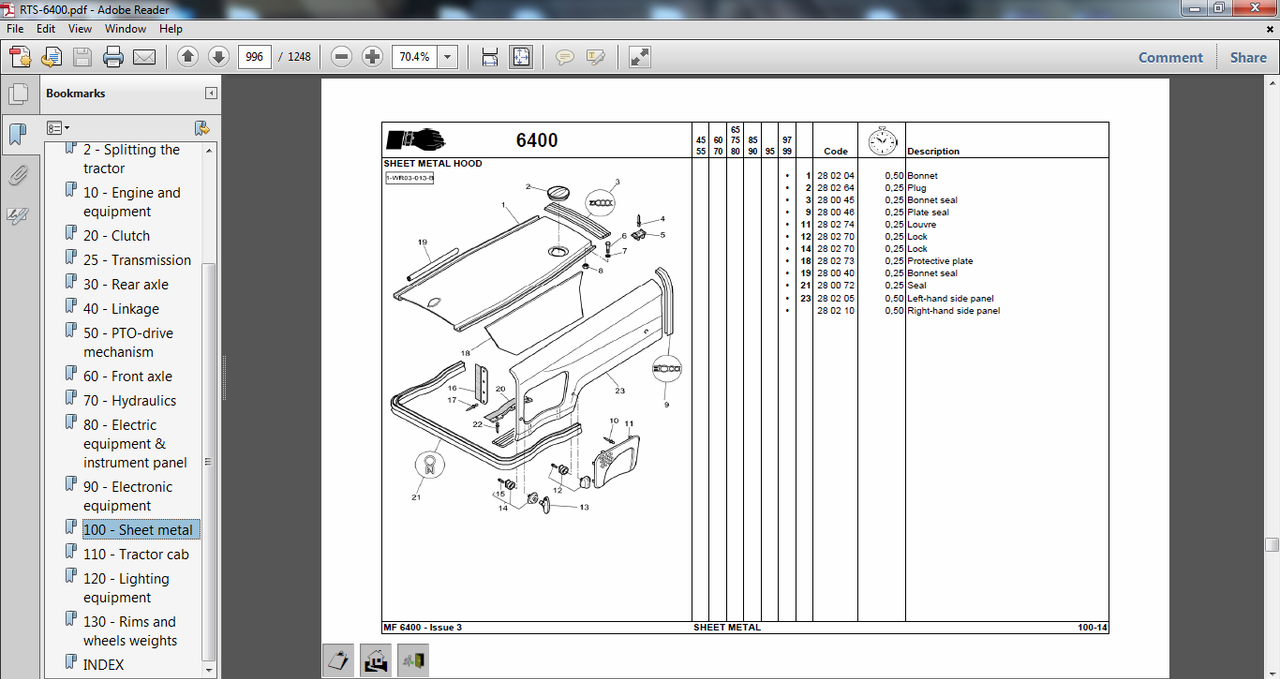Viewport: 1280px width, 679px height.
Task: Click the Create PDF online toolbar icon
Action: click(20, 57)
